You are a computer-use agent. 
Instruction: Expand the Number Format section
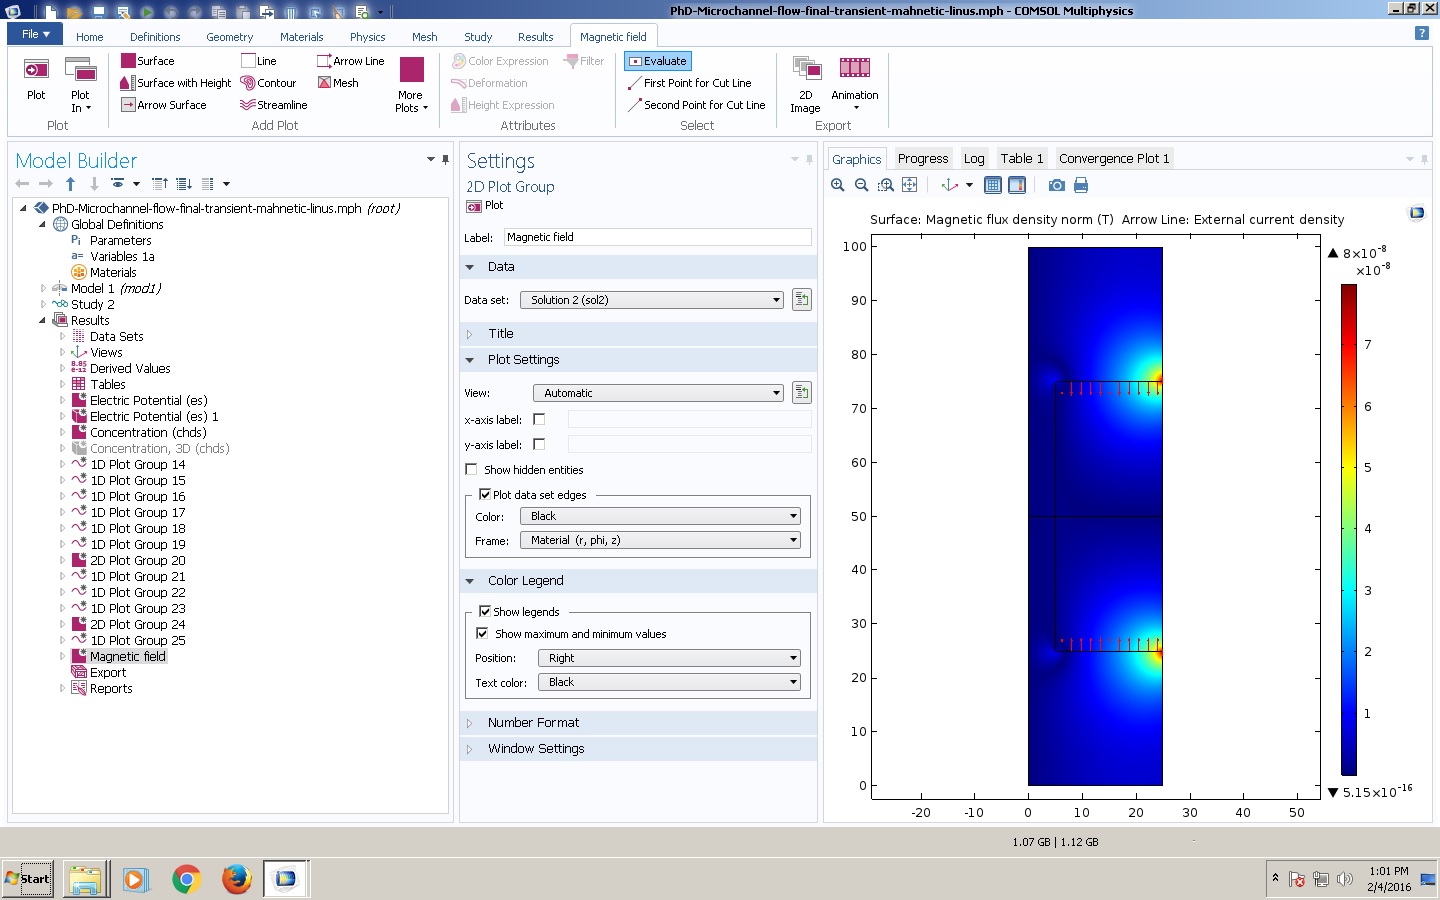click(x=533, y=722)
